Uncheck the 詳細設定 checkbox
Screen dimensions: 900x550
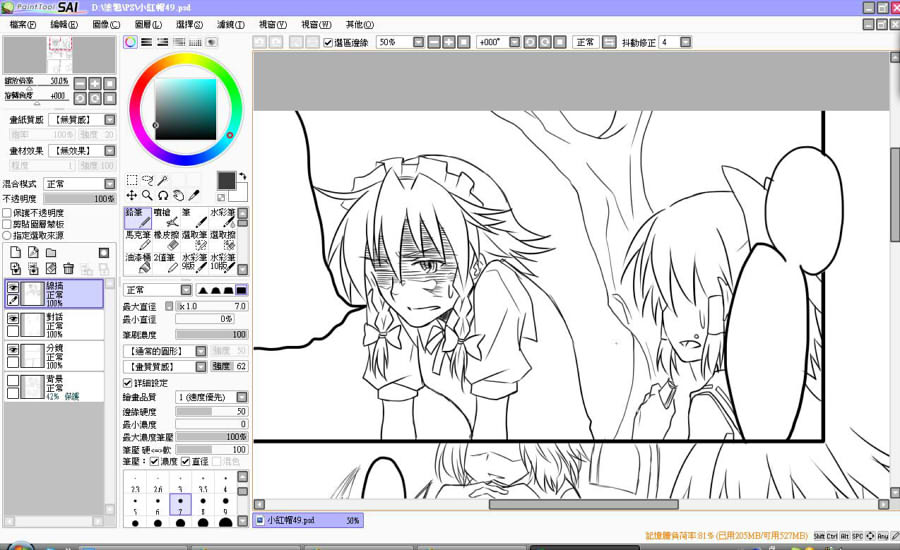127,383
